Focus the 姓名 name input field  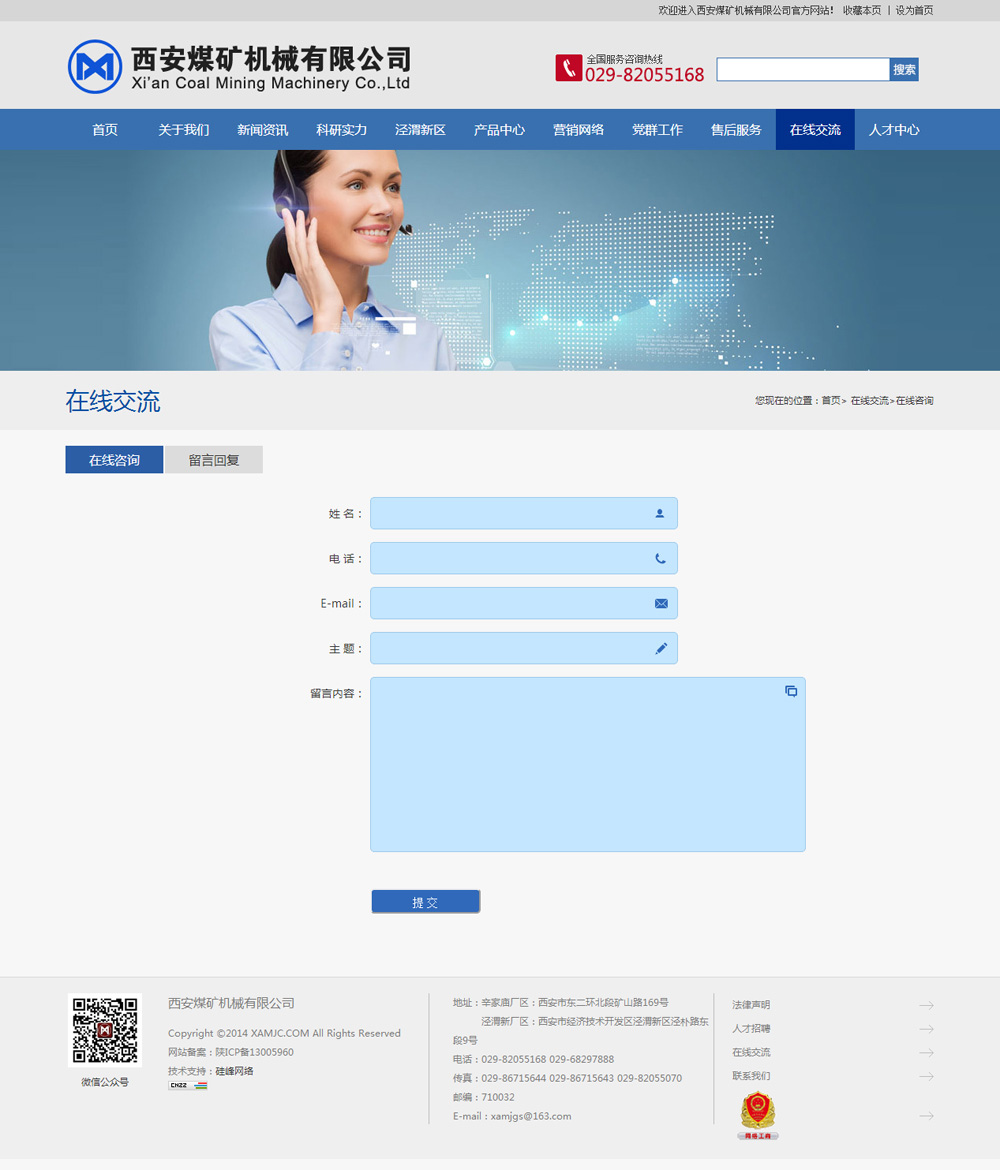click(510, 513)
